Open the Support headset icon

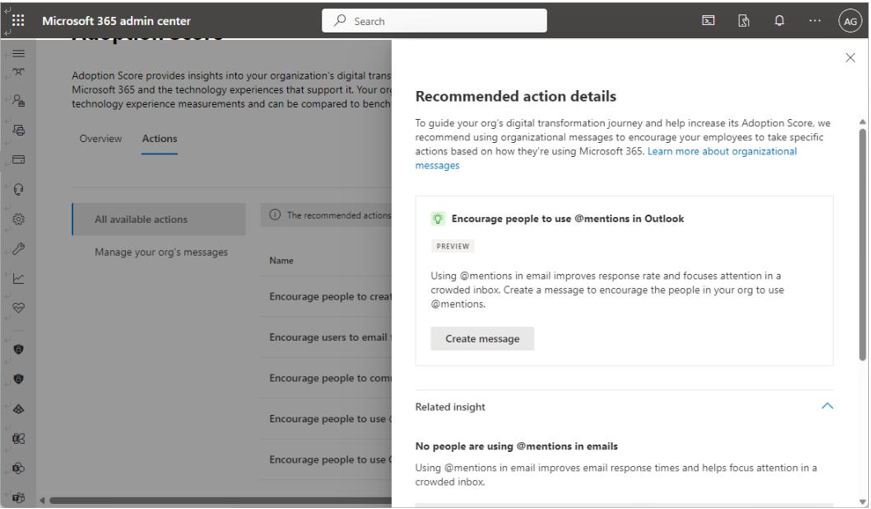coord(18,189)
